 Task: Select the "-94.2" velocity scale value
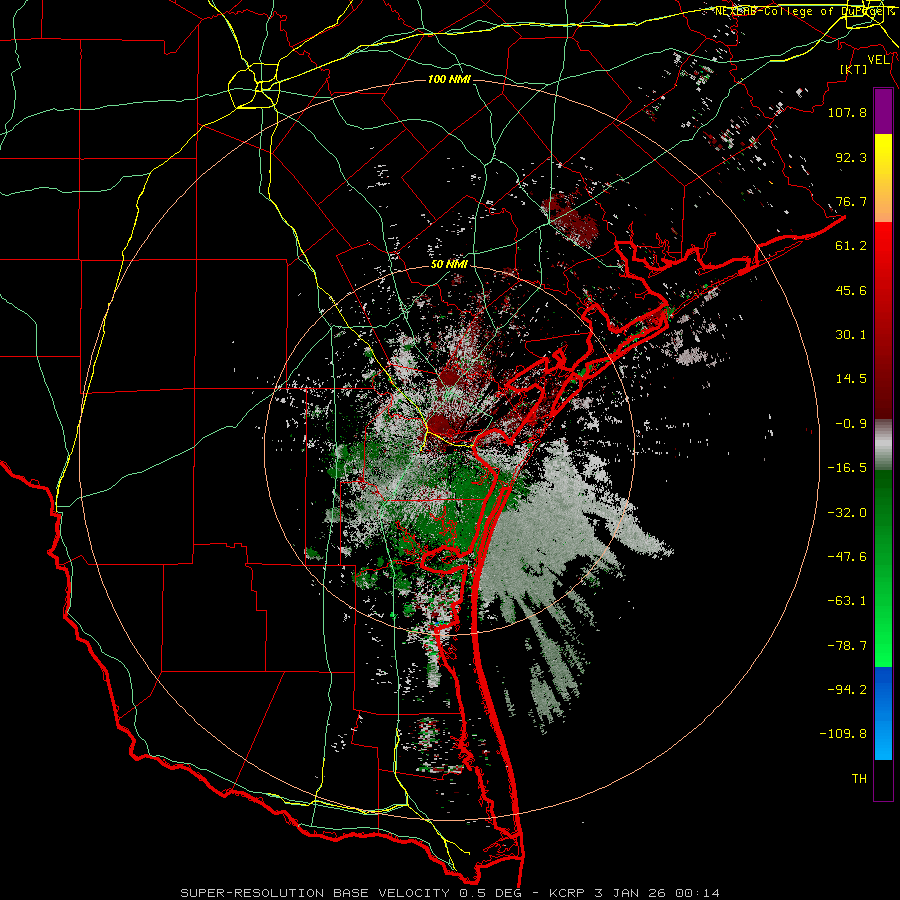847,690
